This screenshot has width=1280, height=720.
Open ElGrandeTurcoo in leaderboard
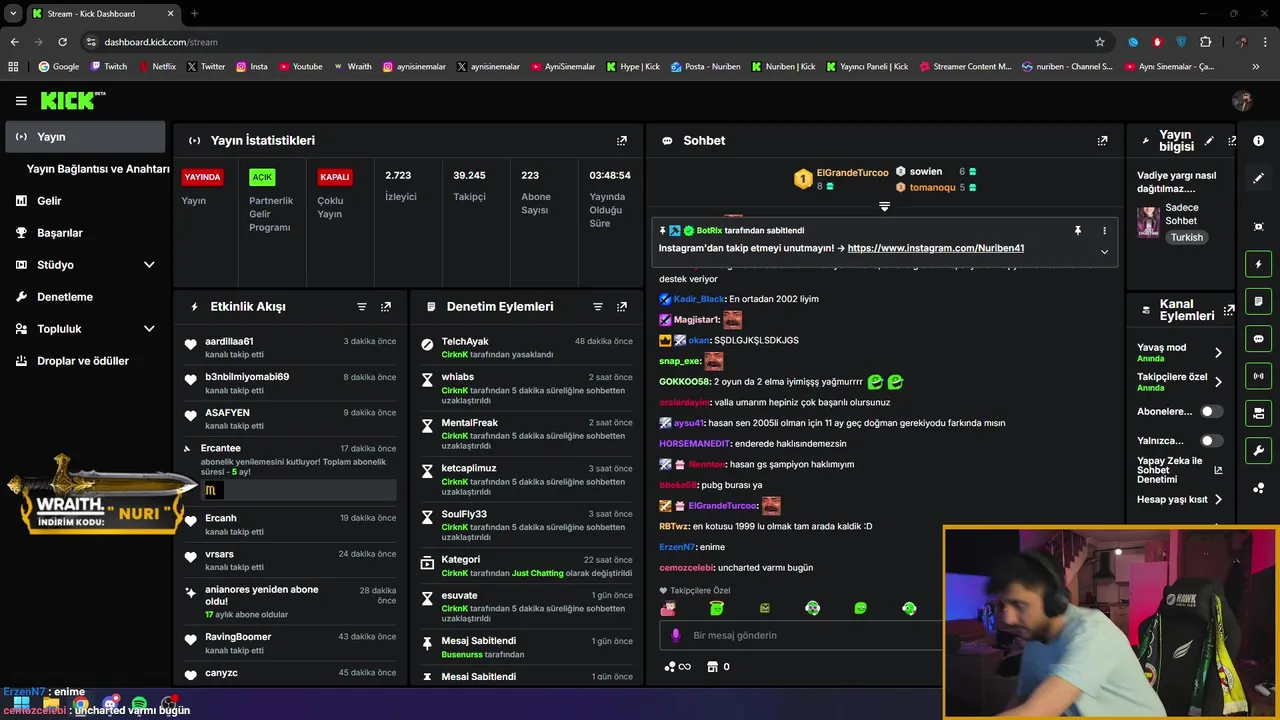coord(852,173)
